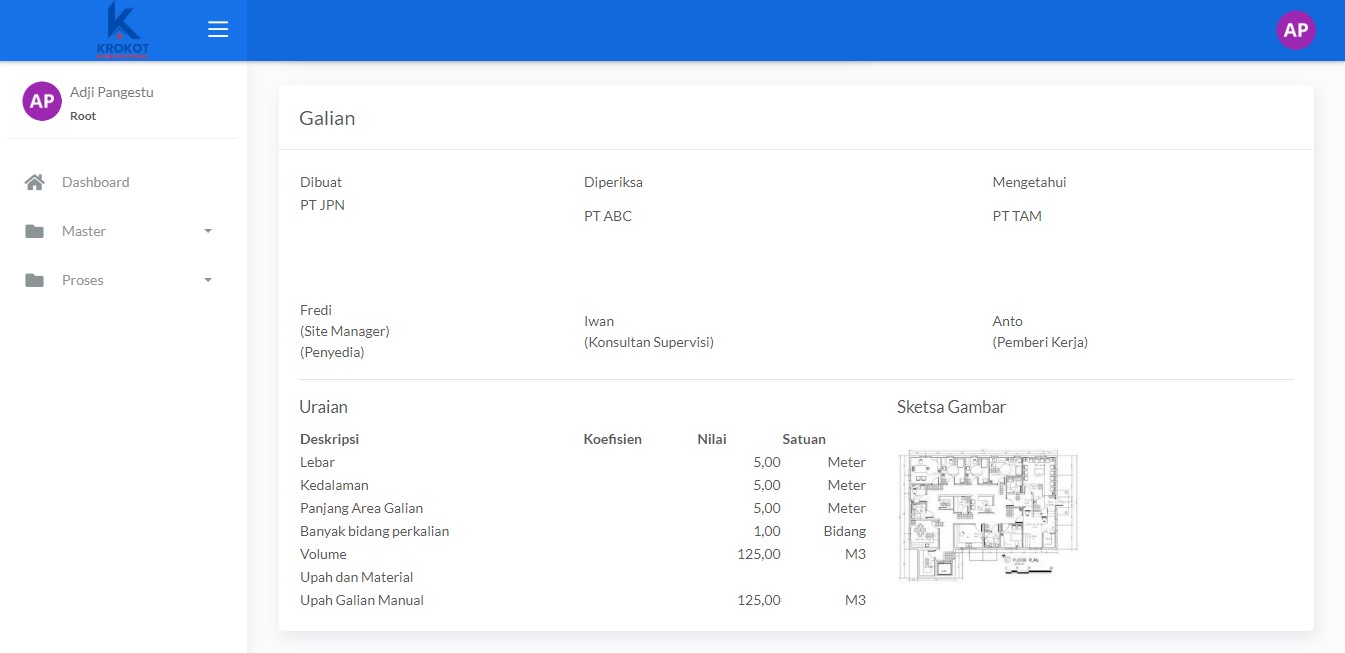Click the Krokot logo in the header

(122, 30)
